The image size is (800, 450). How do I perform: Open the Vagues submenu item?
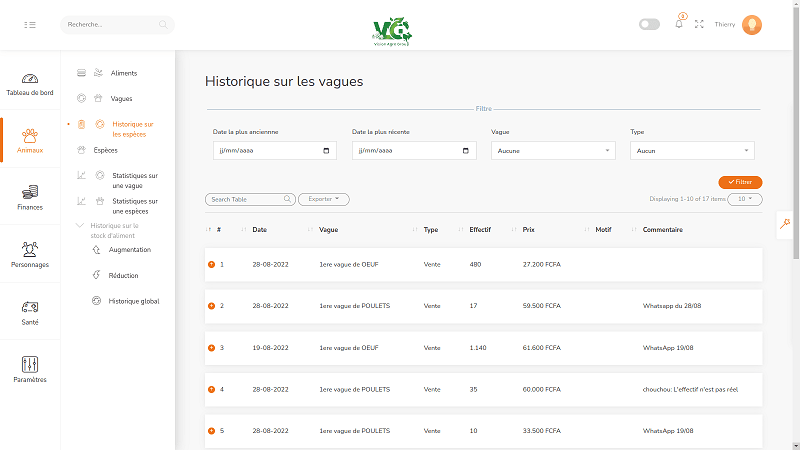[x=121, y=98]
